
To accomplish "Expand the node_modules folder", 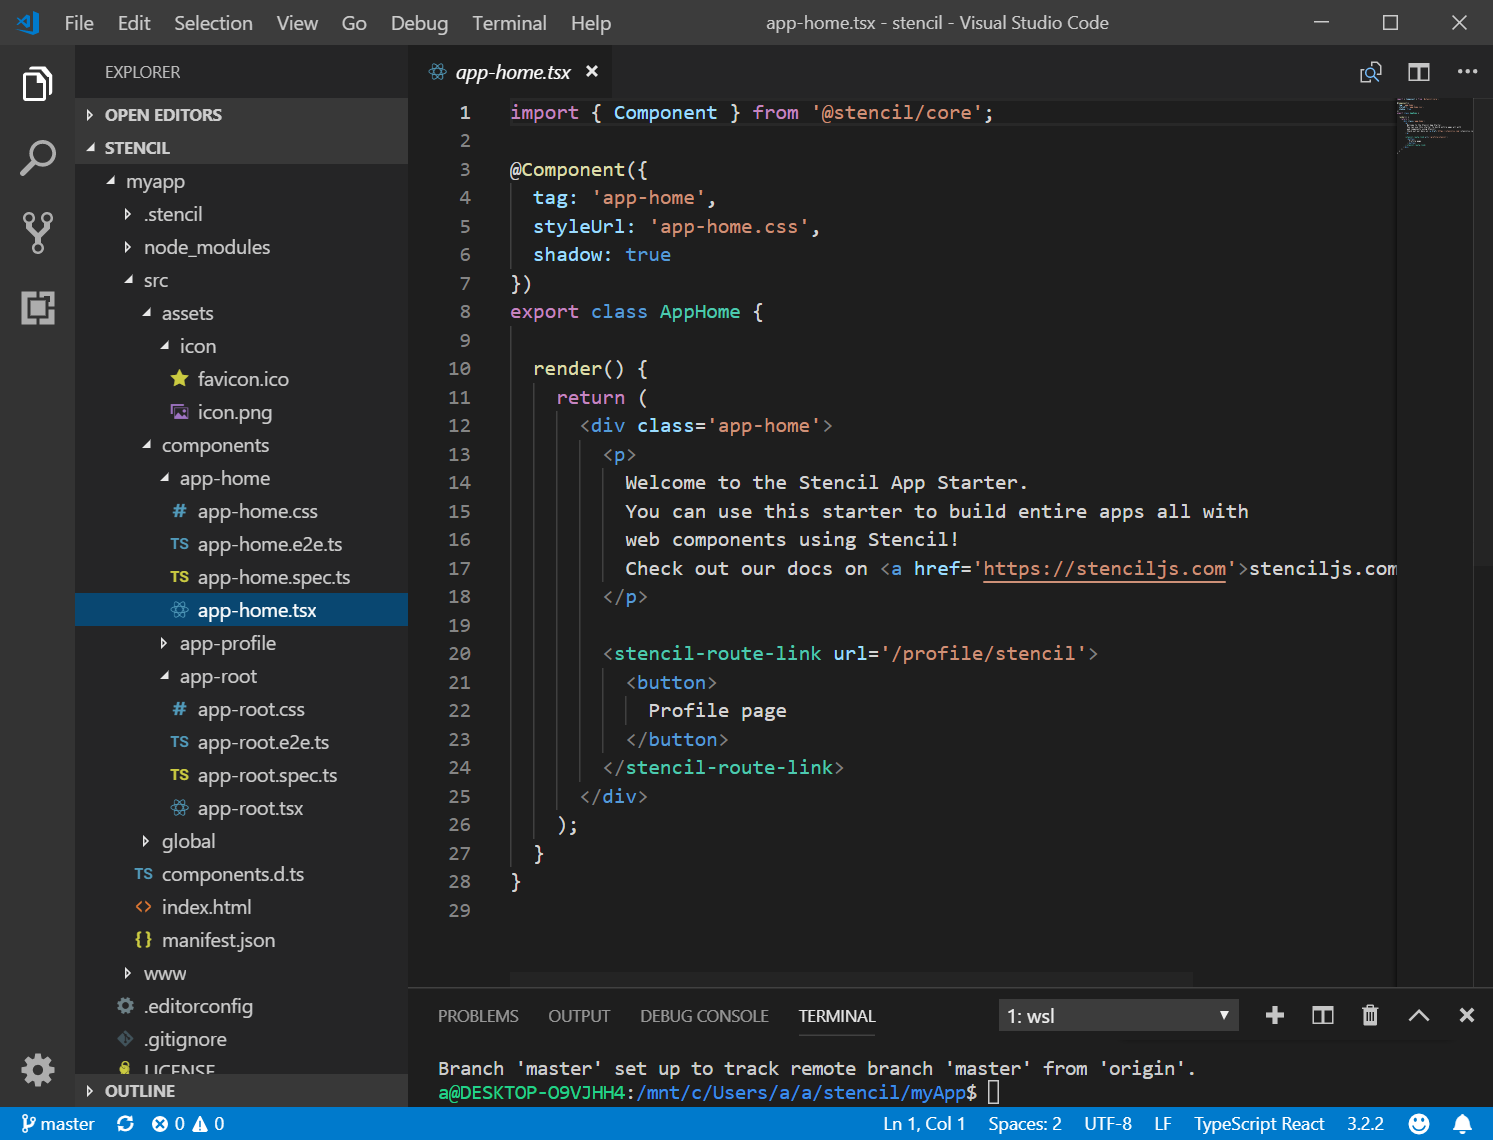I will [x=241, y=247].
